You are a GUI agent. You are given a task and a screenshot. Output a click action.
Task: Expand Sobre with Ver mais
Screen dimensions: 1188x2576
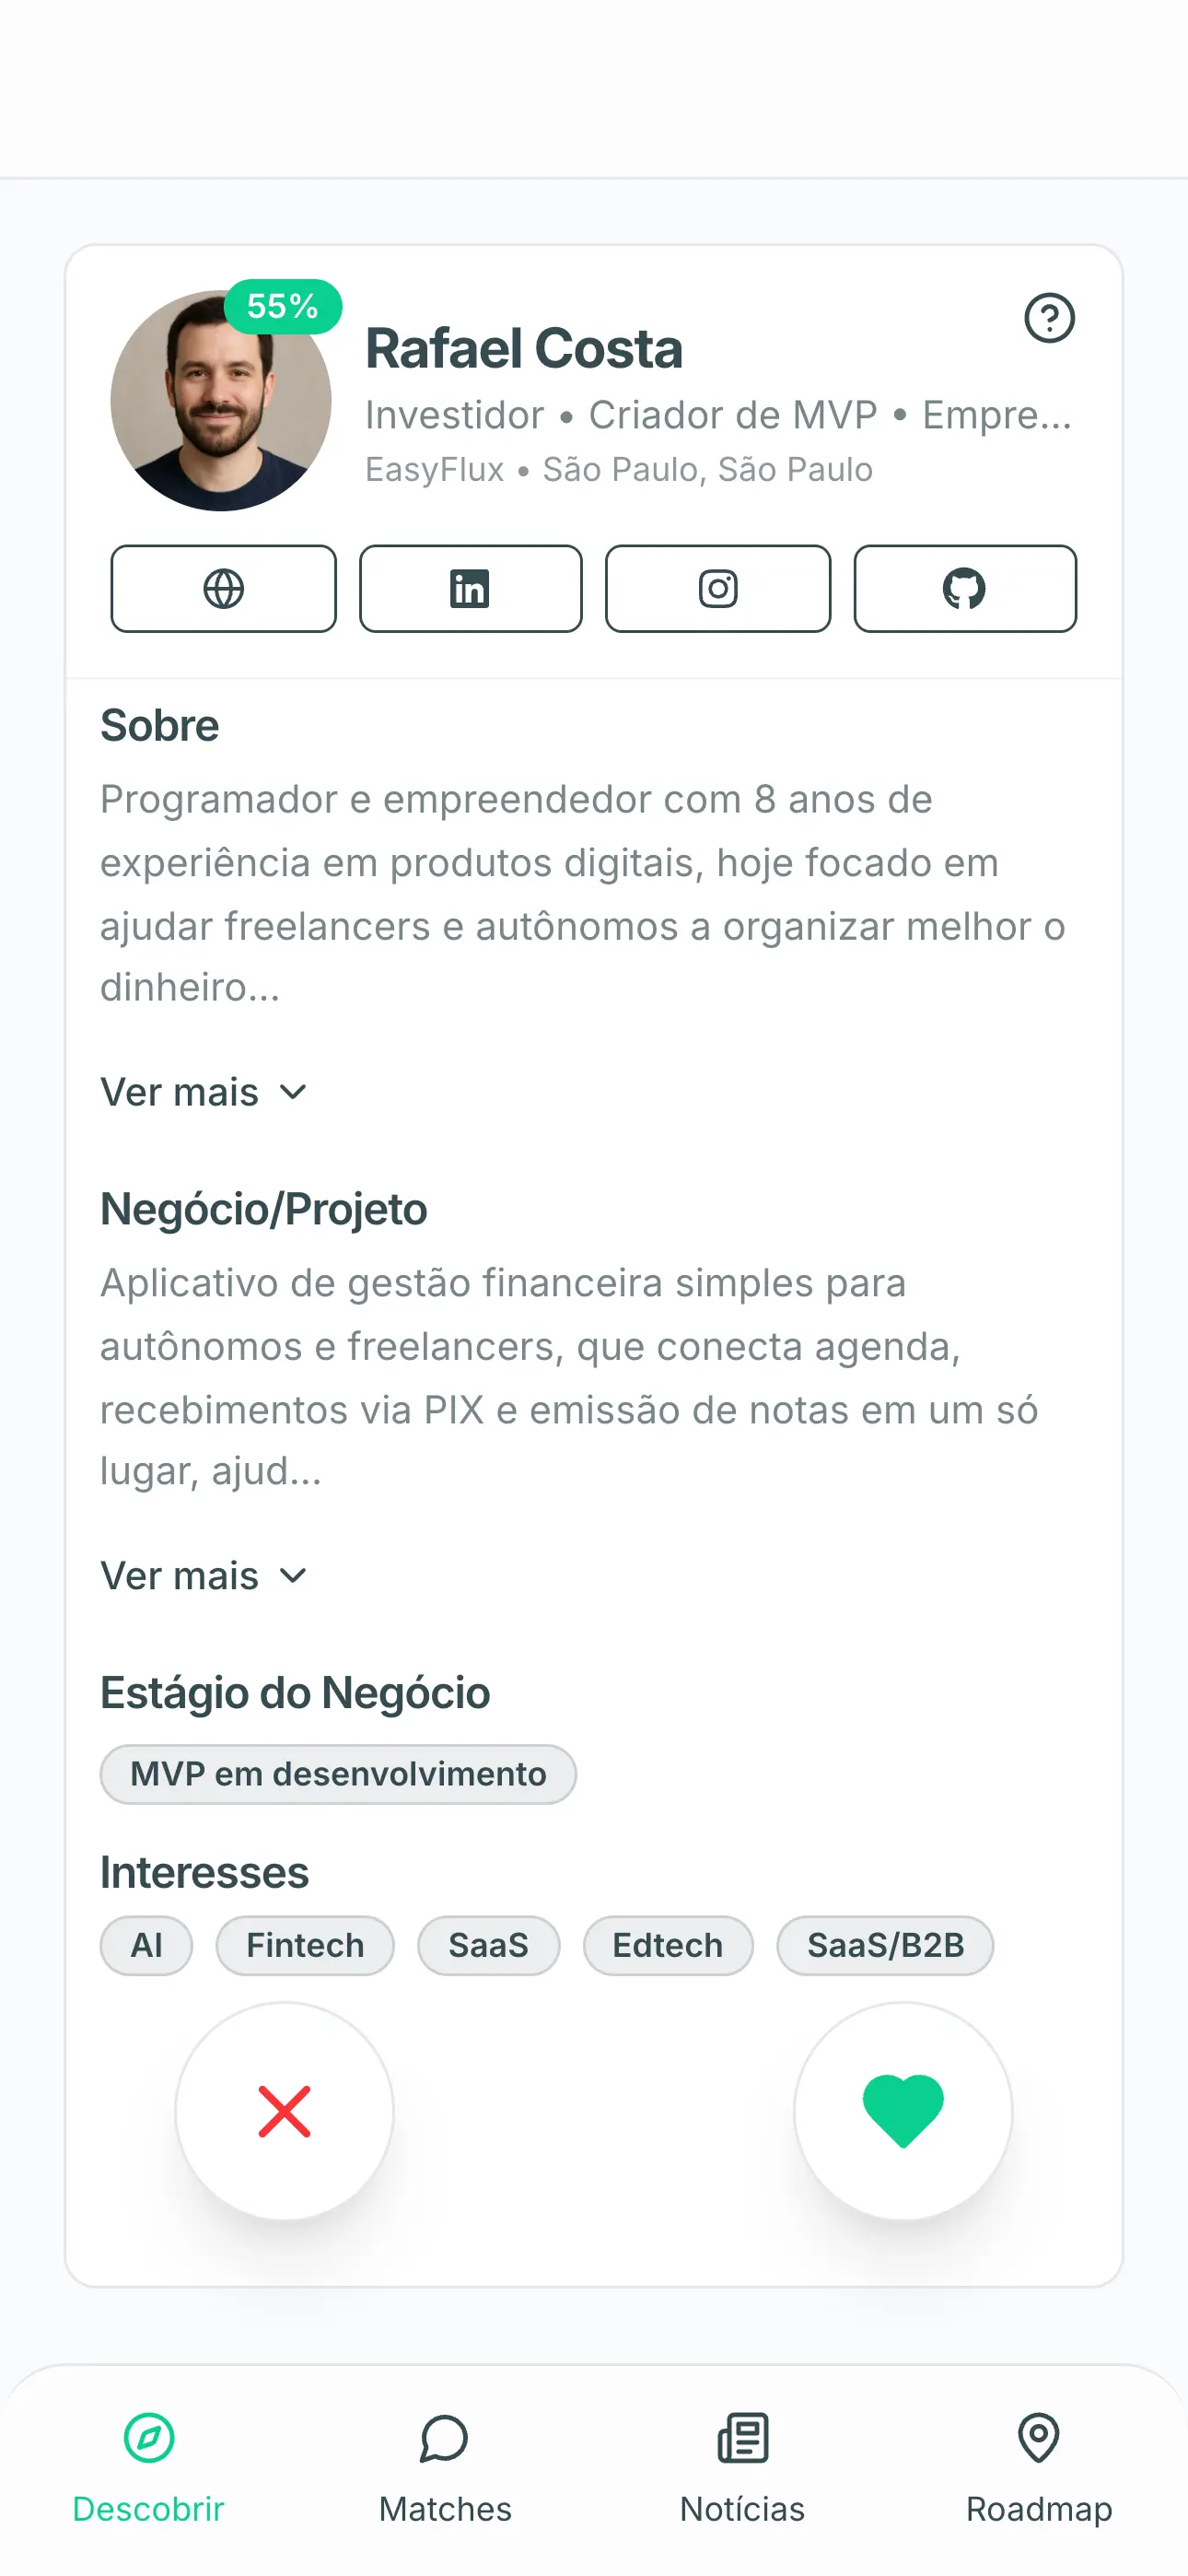(x=203, y=1092)
